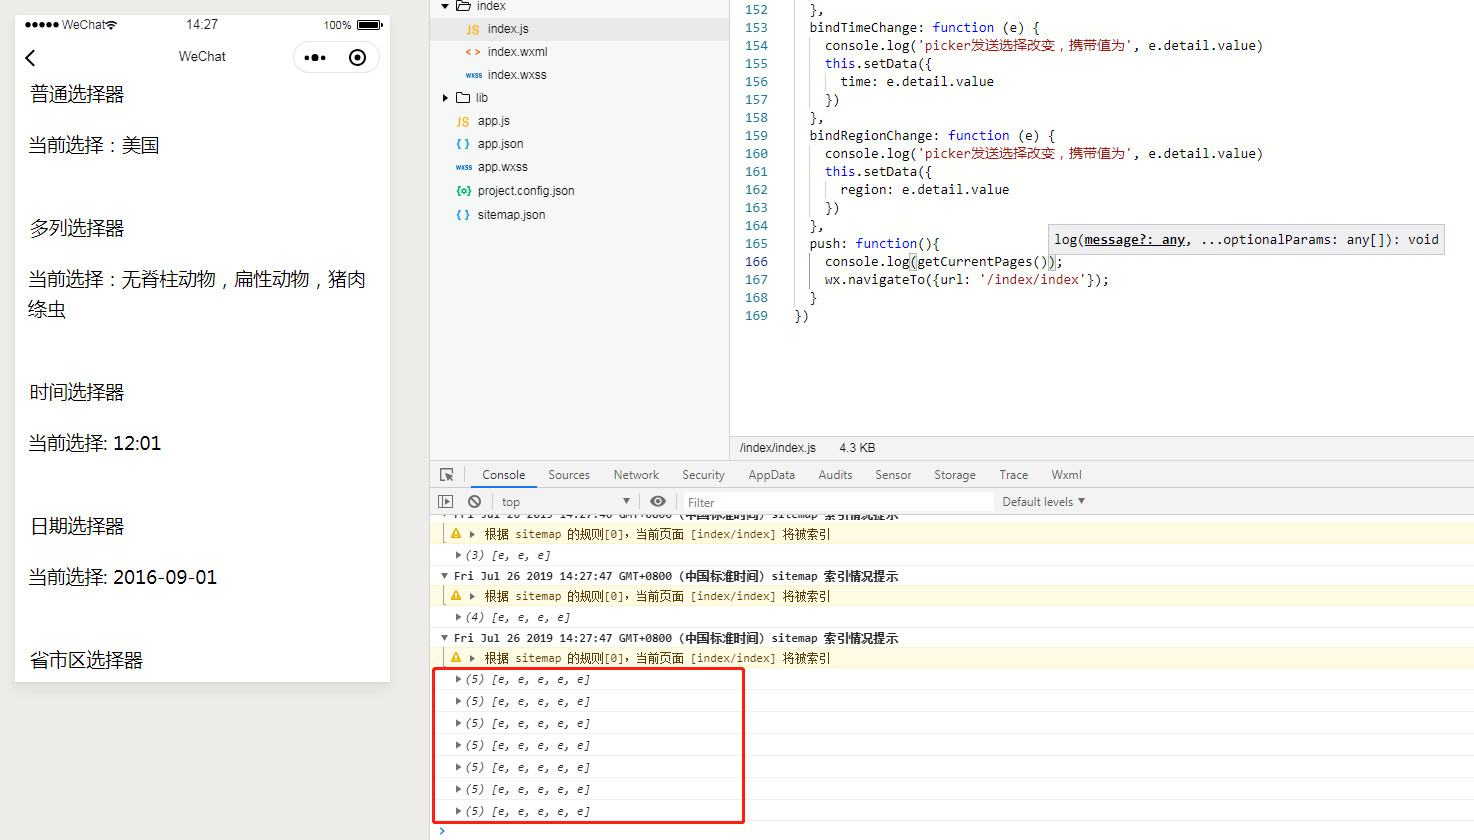Toggle the console sidebar panel icon

pyautogui.click(x=446, y=502)
